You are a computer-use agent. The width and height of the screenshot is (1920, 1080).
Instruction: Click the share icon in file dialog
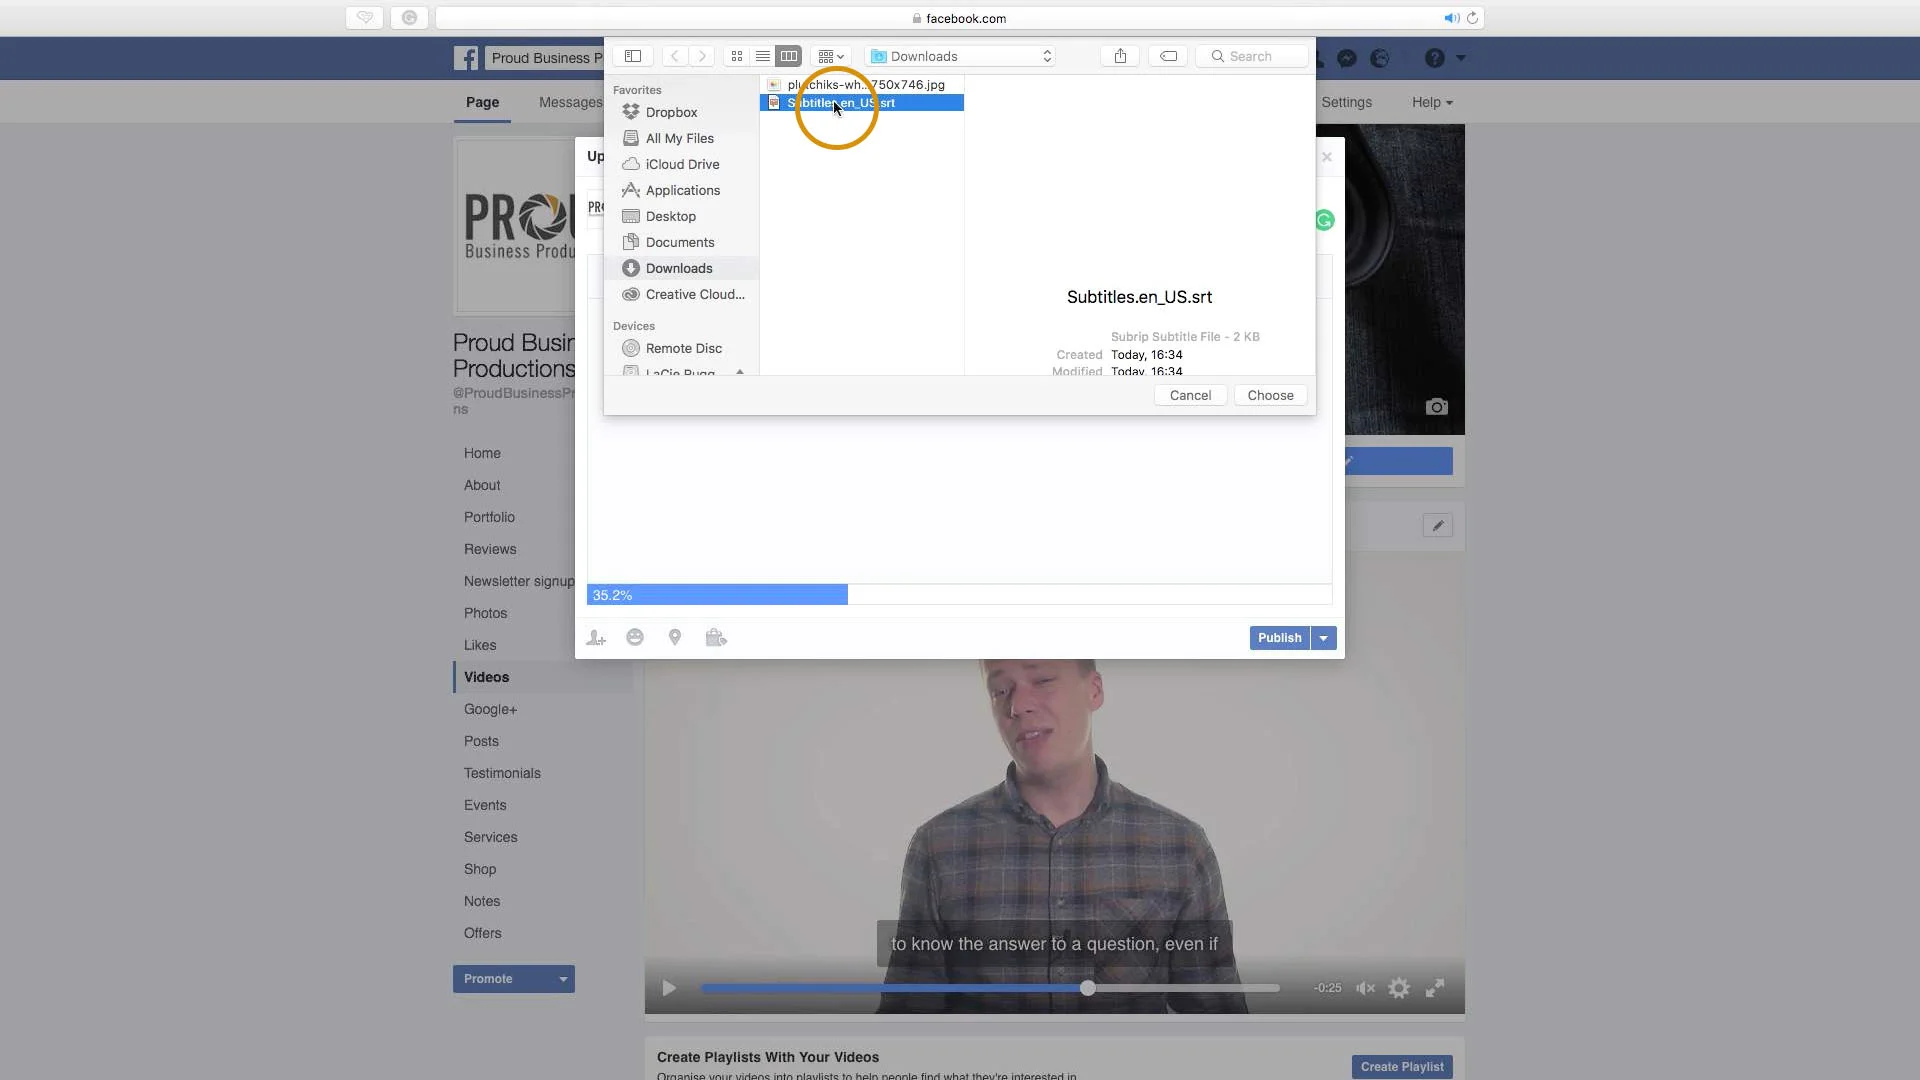[x=1120, y=56]
